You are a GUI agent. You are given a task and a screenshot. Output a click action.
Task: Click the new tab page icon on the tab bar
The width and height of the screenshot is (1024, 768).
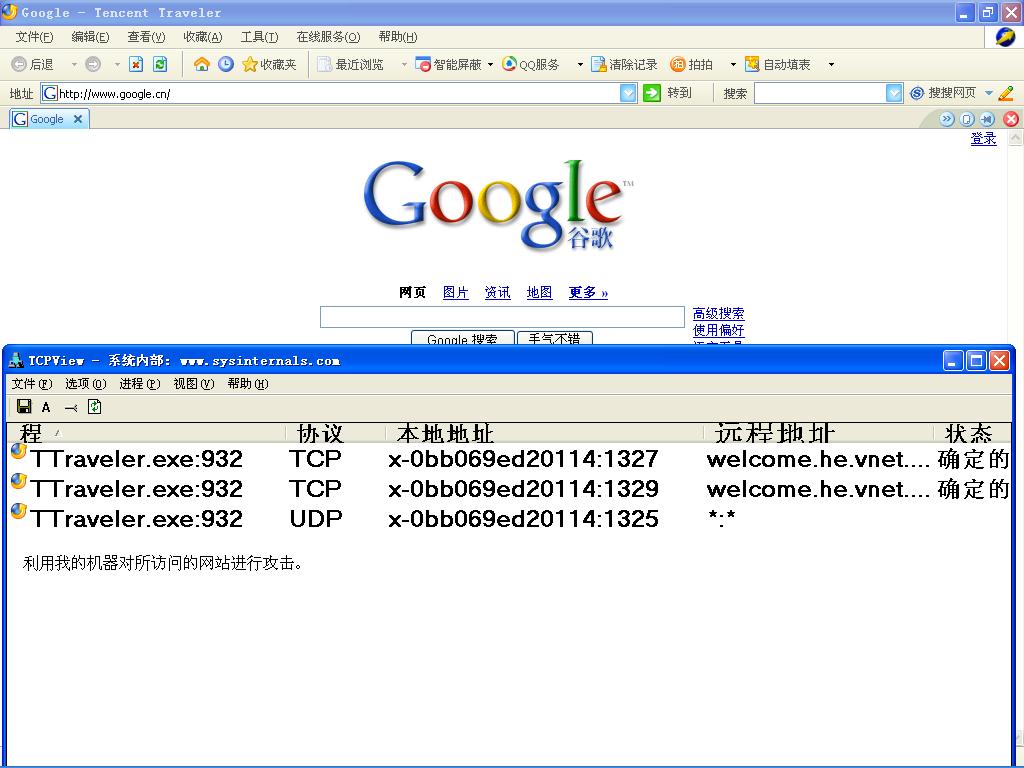click(x=967, y=119)
